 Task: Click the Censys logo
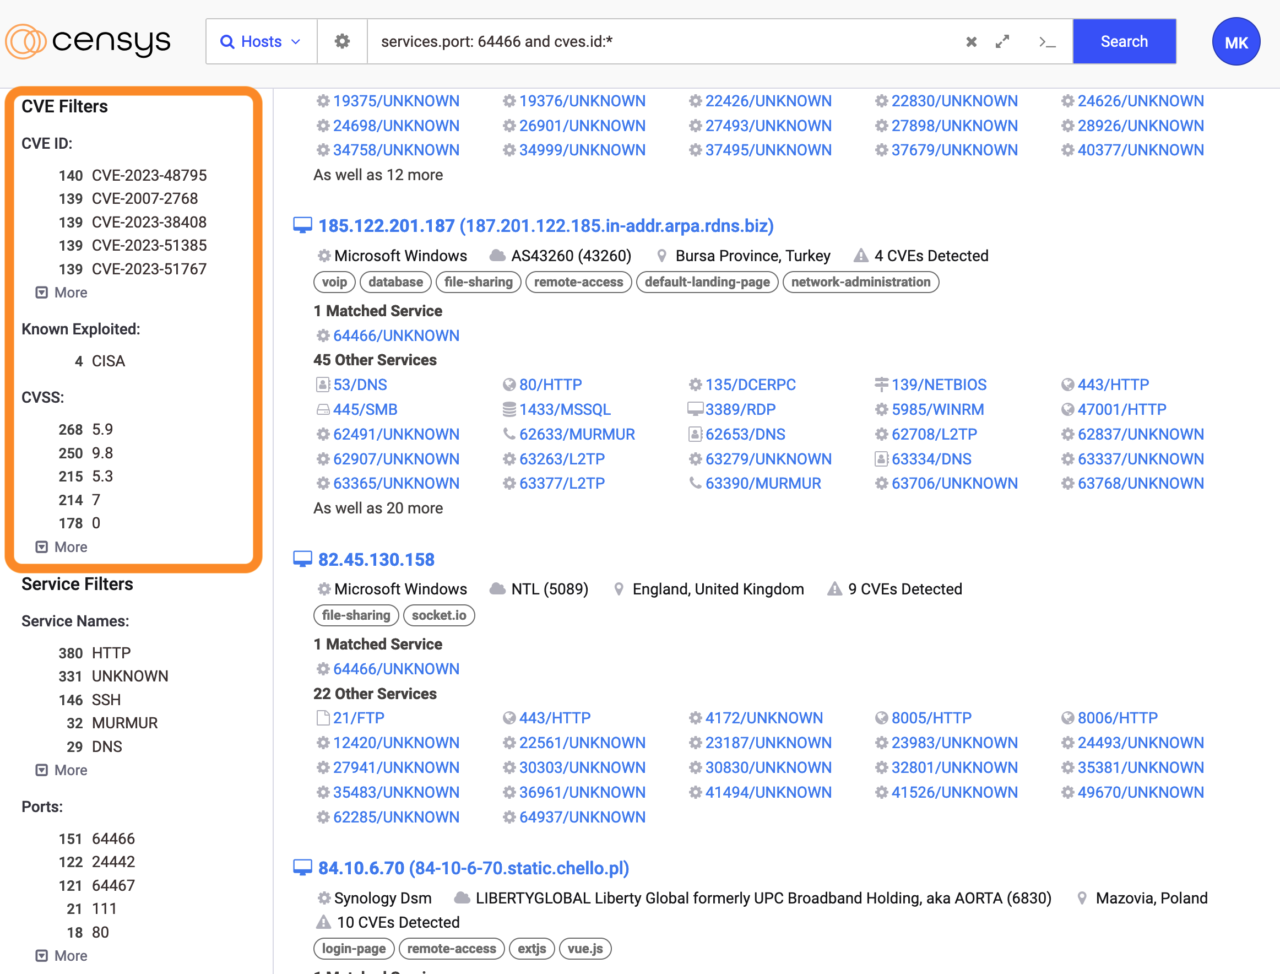(x=88, y=42)
